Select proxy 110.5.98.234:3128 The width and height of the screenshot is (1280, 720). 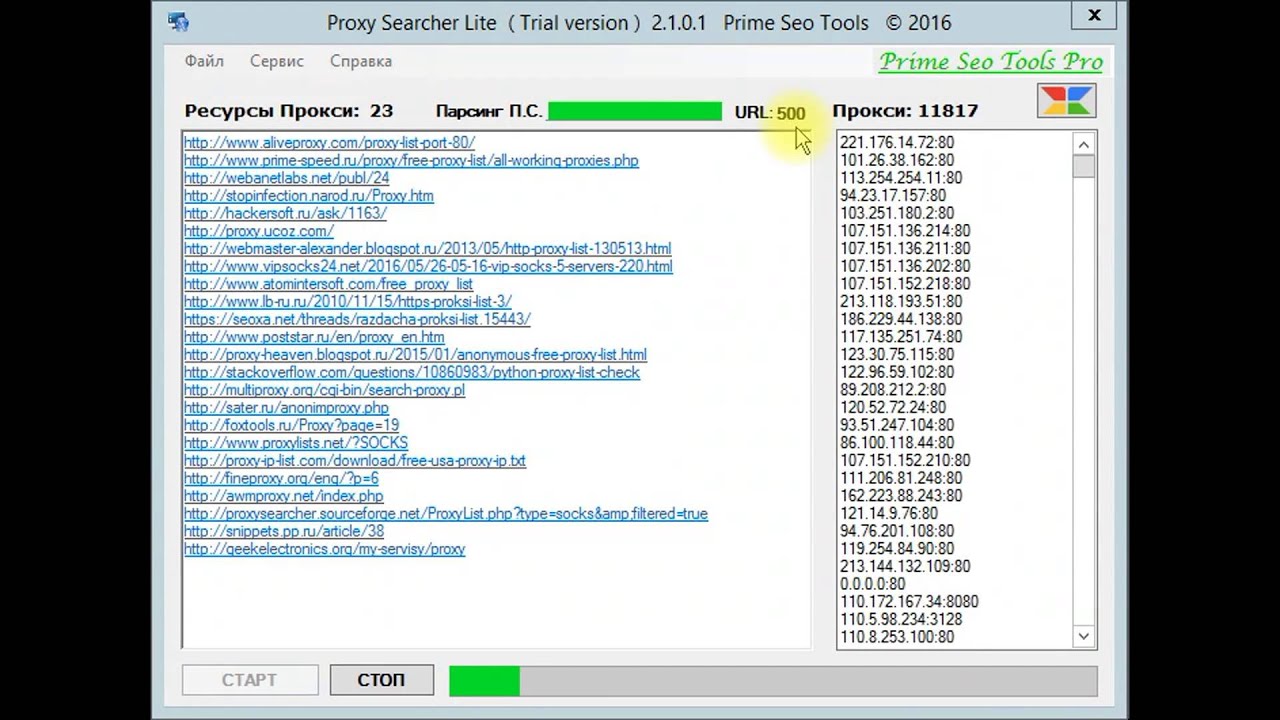(901, 620)
